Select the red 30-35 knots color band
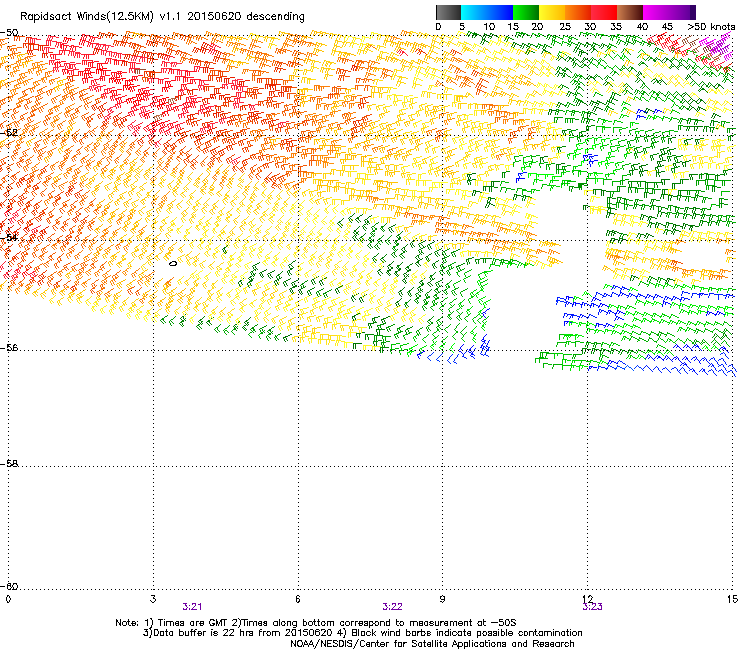740x650 pixels. coord(604,12)
